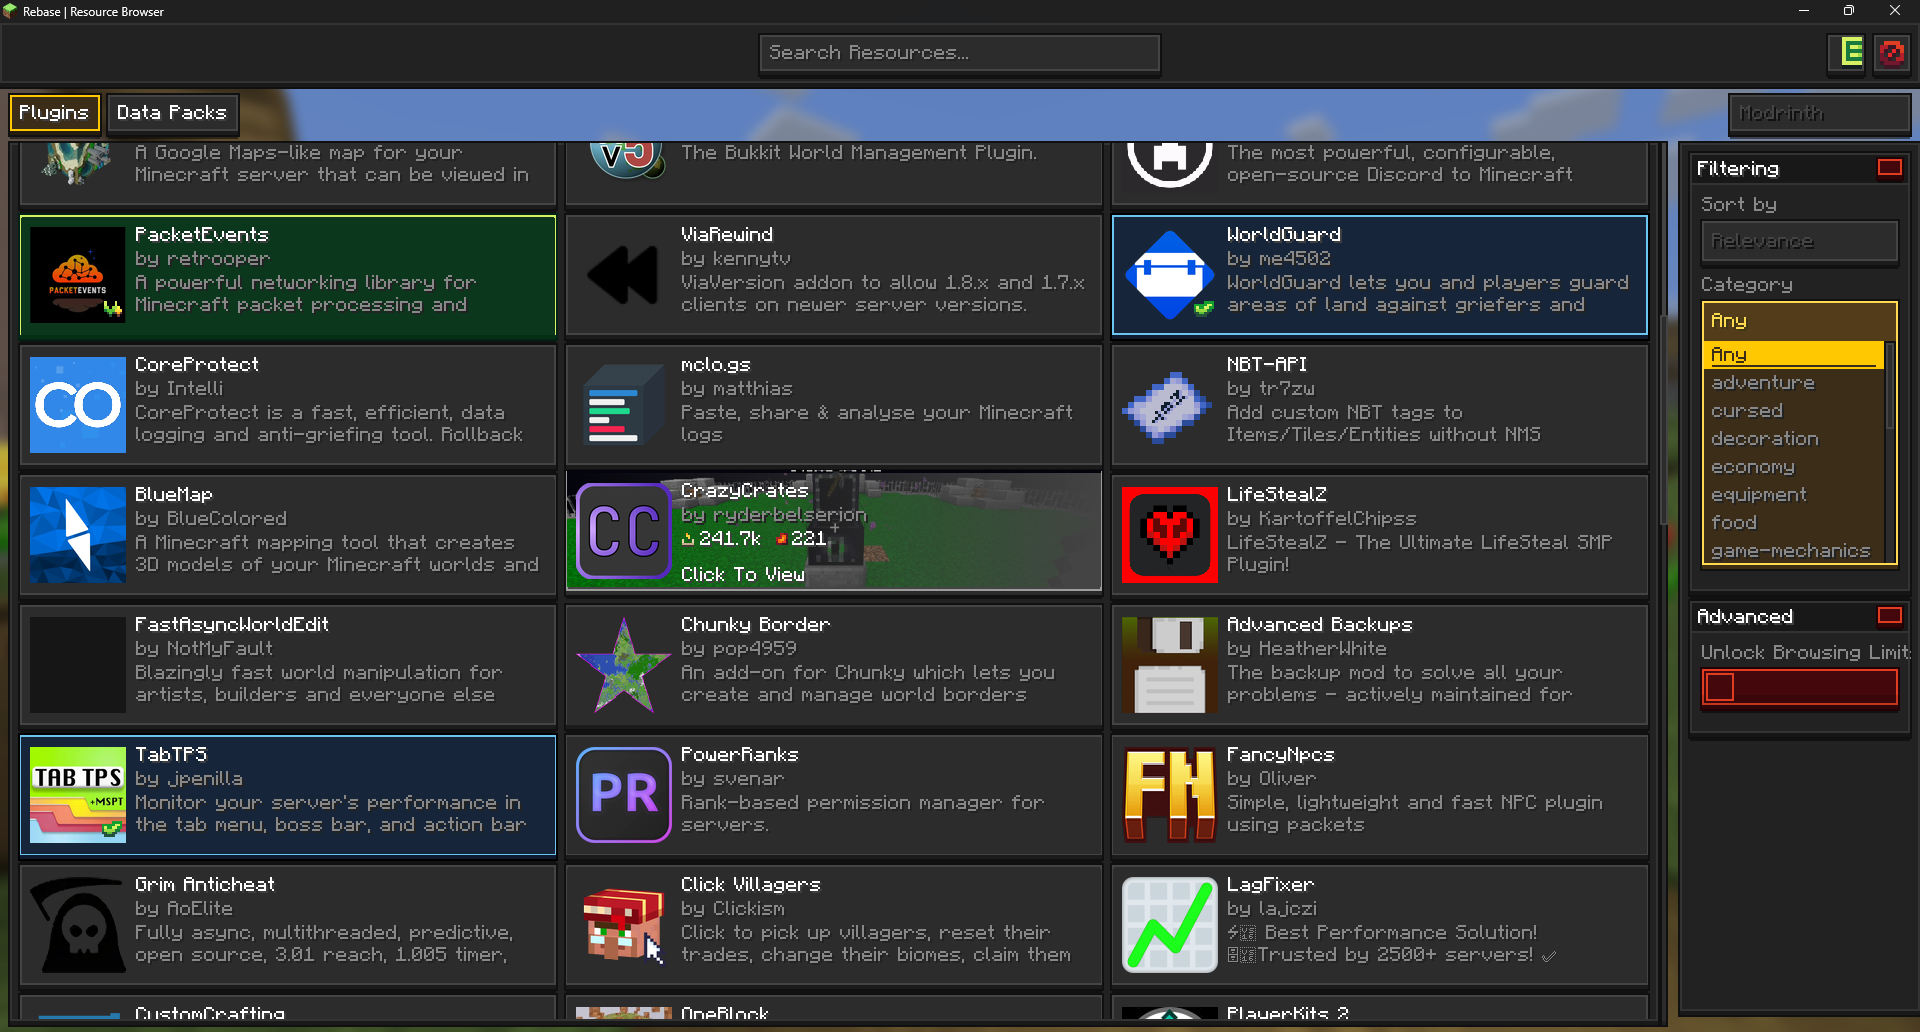The image size is (1920, 1032).
Task: Click the NBT-API title text
Action: tap(1266, 364)
